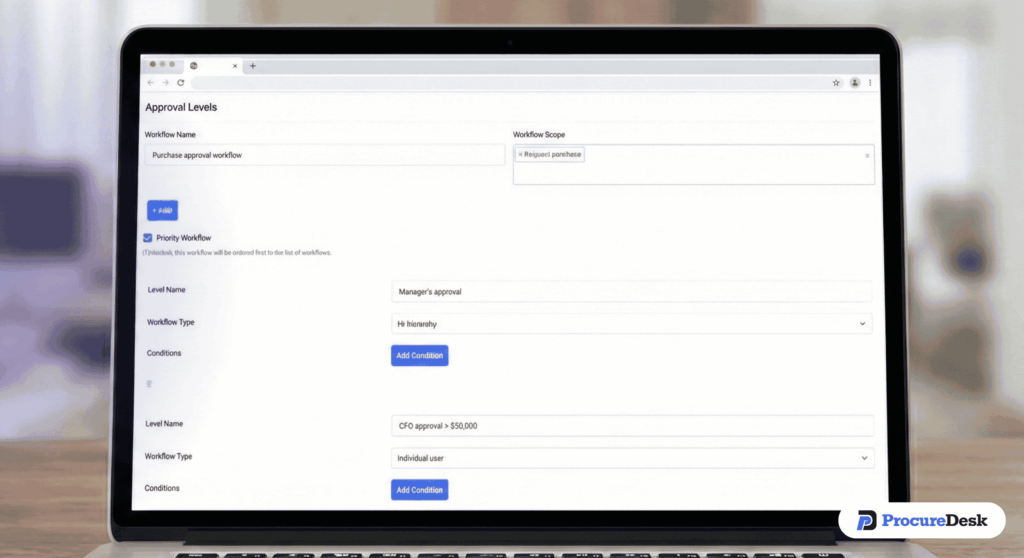Open the Workflow Scope selection box
1024x558 pixels.
tap(694, 165)
